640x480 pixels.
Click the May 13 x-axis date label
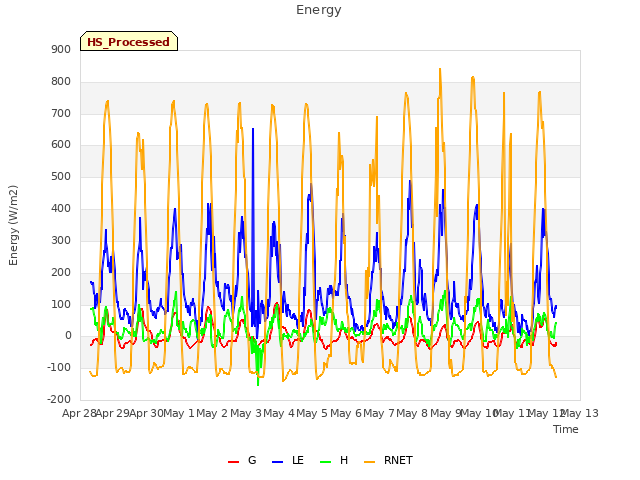[x=580, y=413]
